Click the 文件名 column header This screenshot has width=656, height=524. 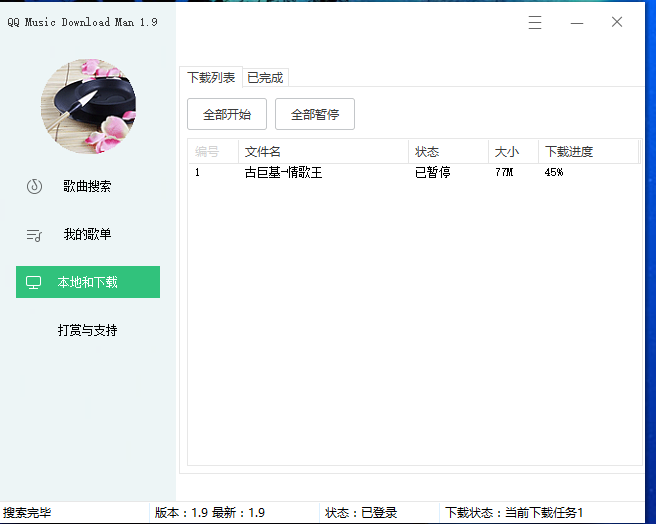(x=323, y=152)
